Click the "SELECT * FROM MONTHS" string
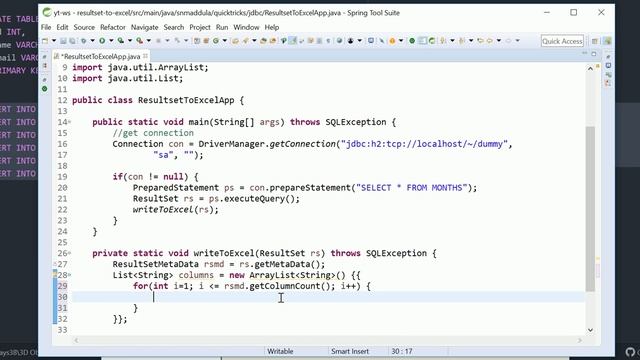The height and width of the screenshot is (360, 640). (x=411, y=188)
